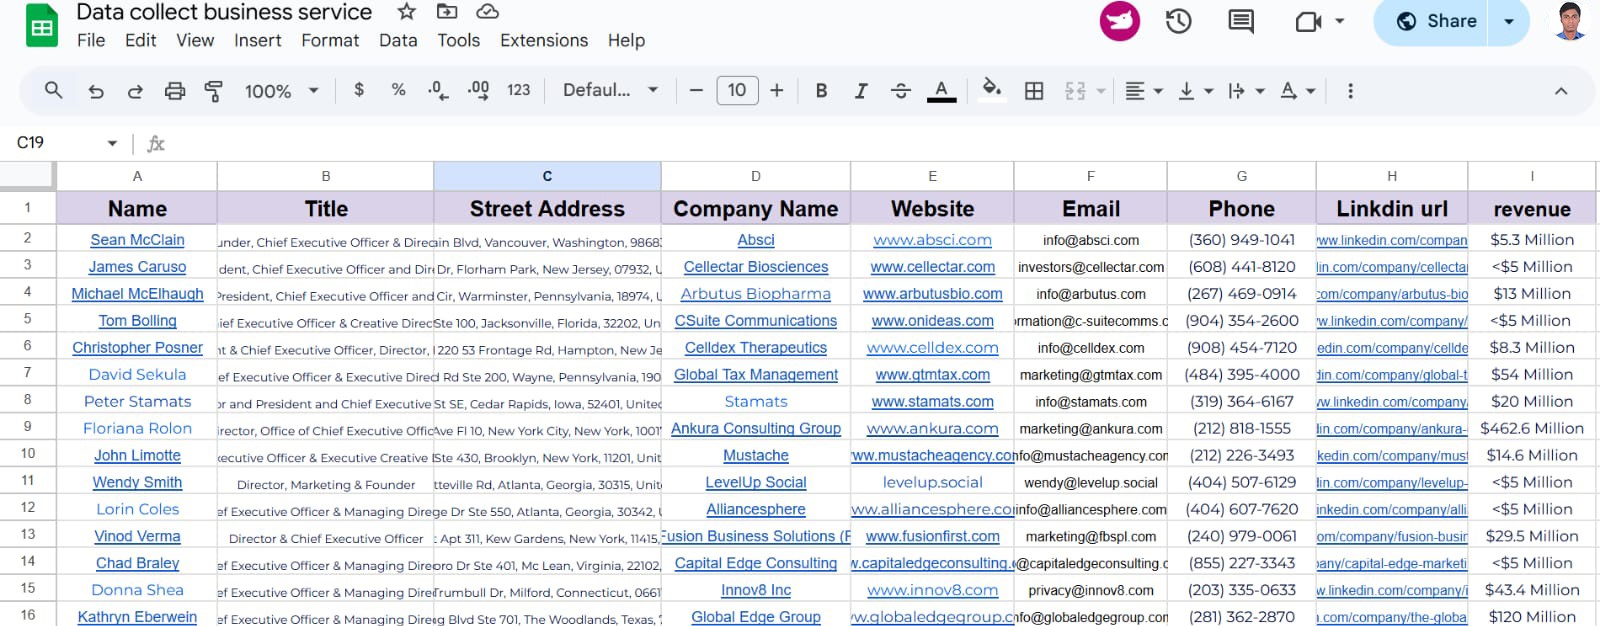The image size is (1600, 626).
Task: Open the www.absci.com website link
Action: click(932, 240)
